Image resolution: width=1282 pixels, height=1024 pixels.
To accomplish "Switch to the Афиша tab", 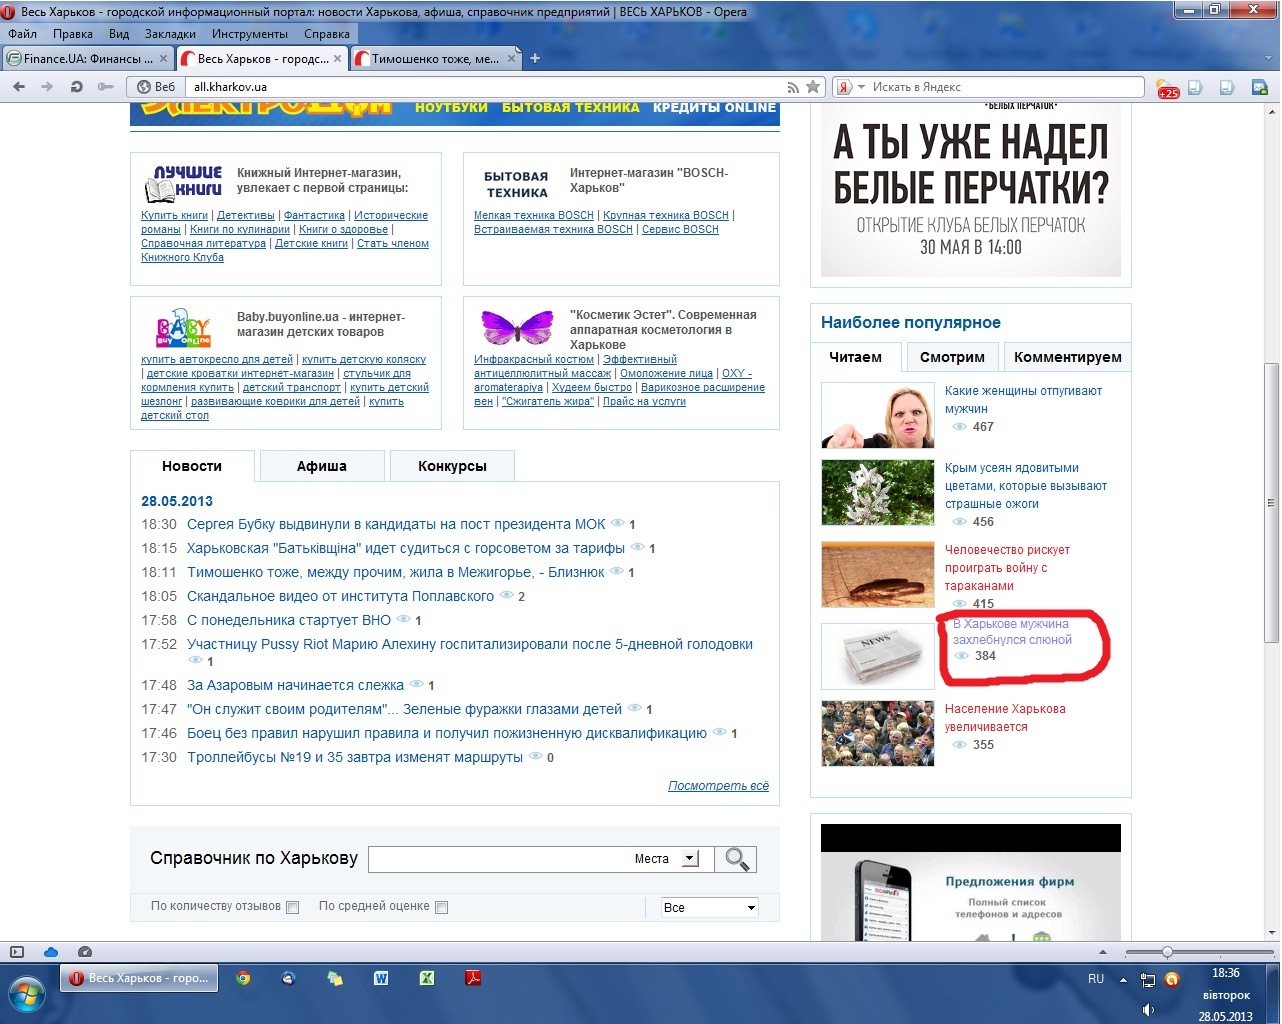I will pos(322,466).
